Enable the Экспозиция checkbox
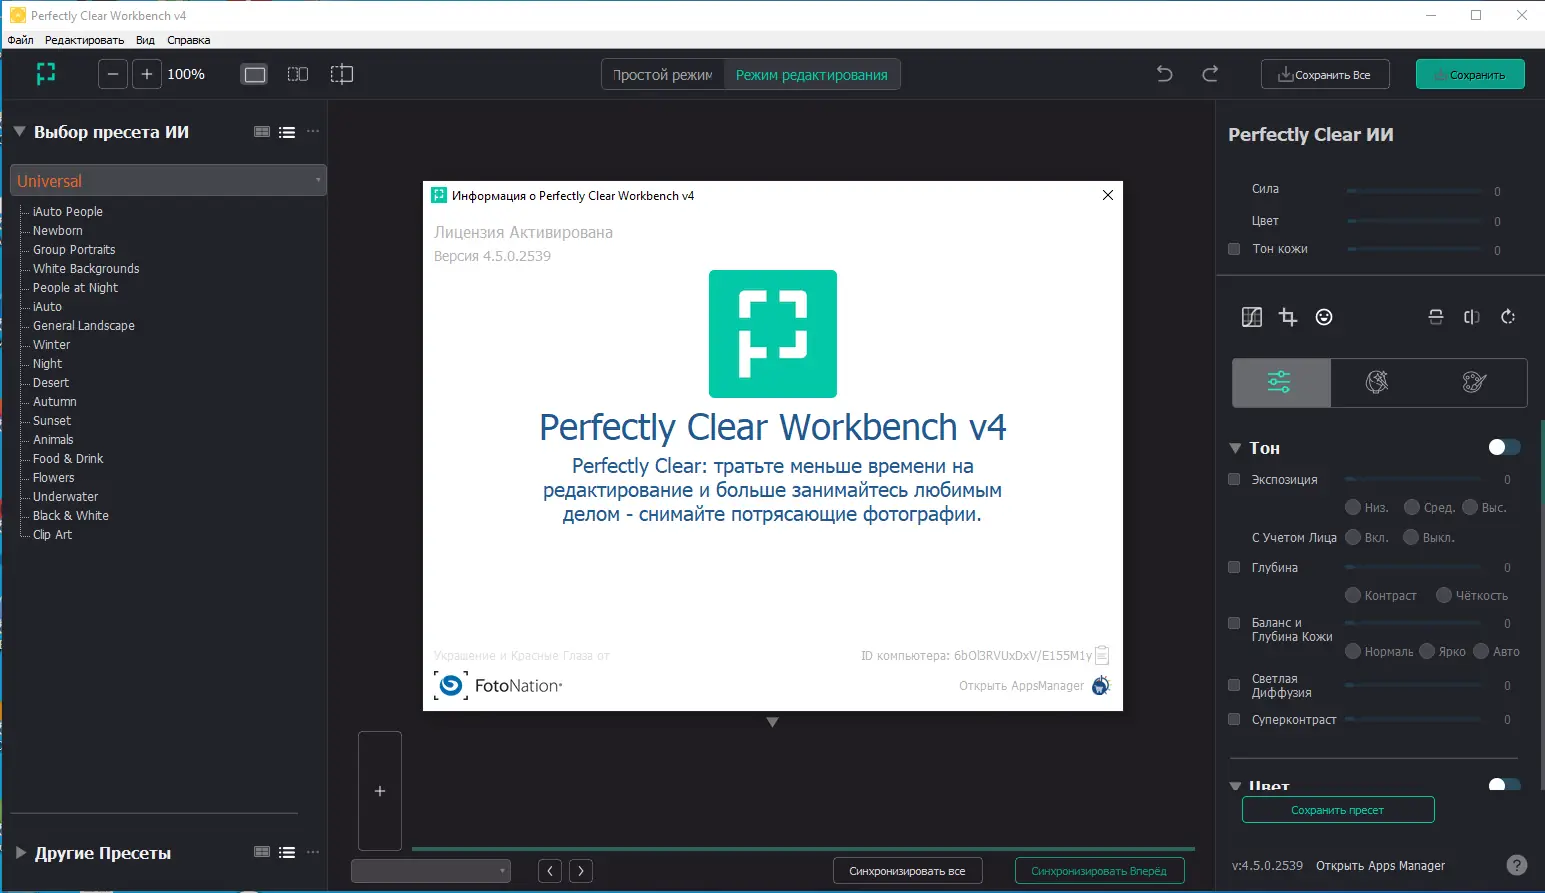This screenshot has height=893, width=1545. [x=1234, y=479]
